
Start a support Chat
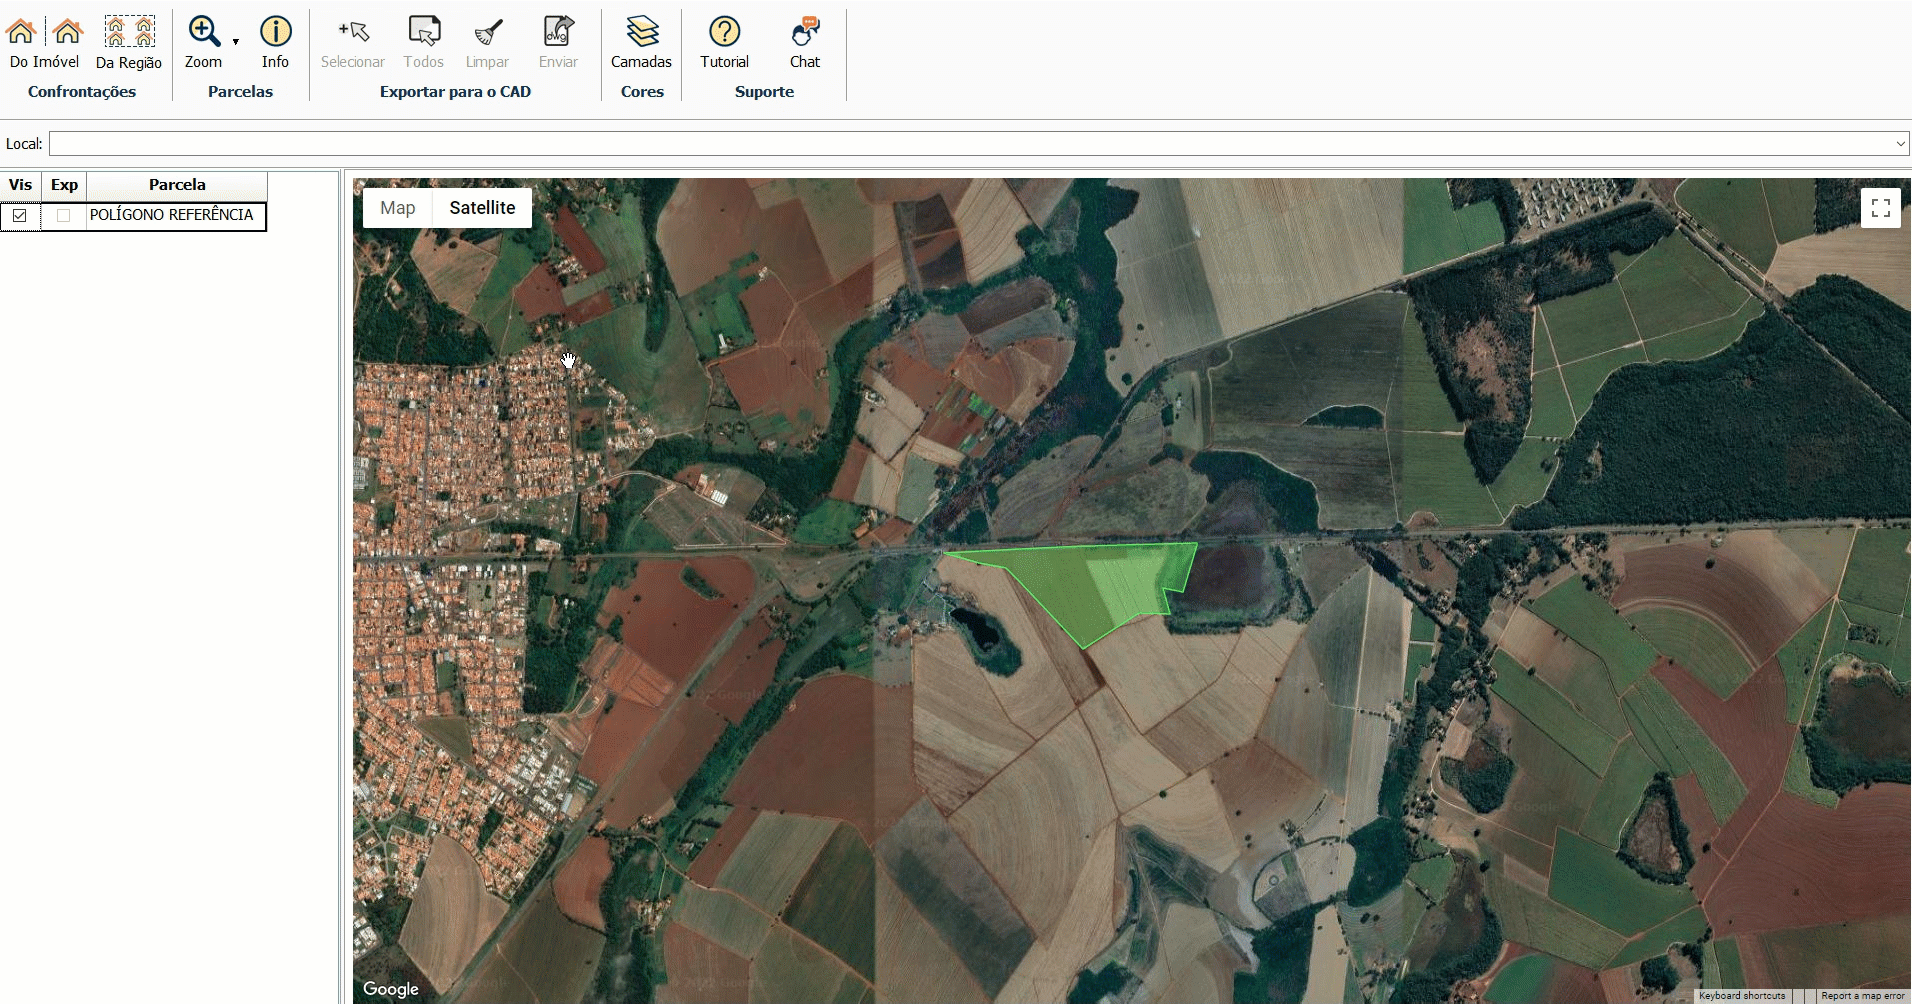coord(805,33)
